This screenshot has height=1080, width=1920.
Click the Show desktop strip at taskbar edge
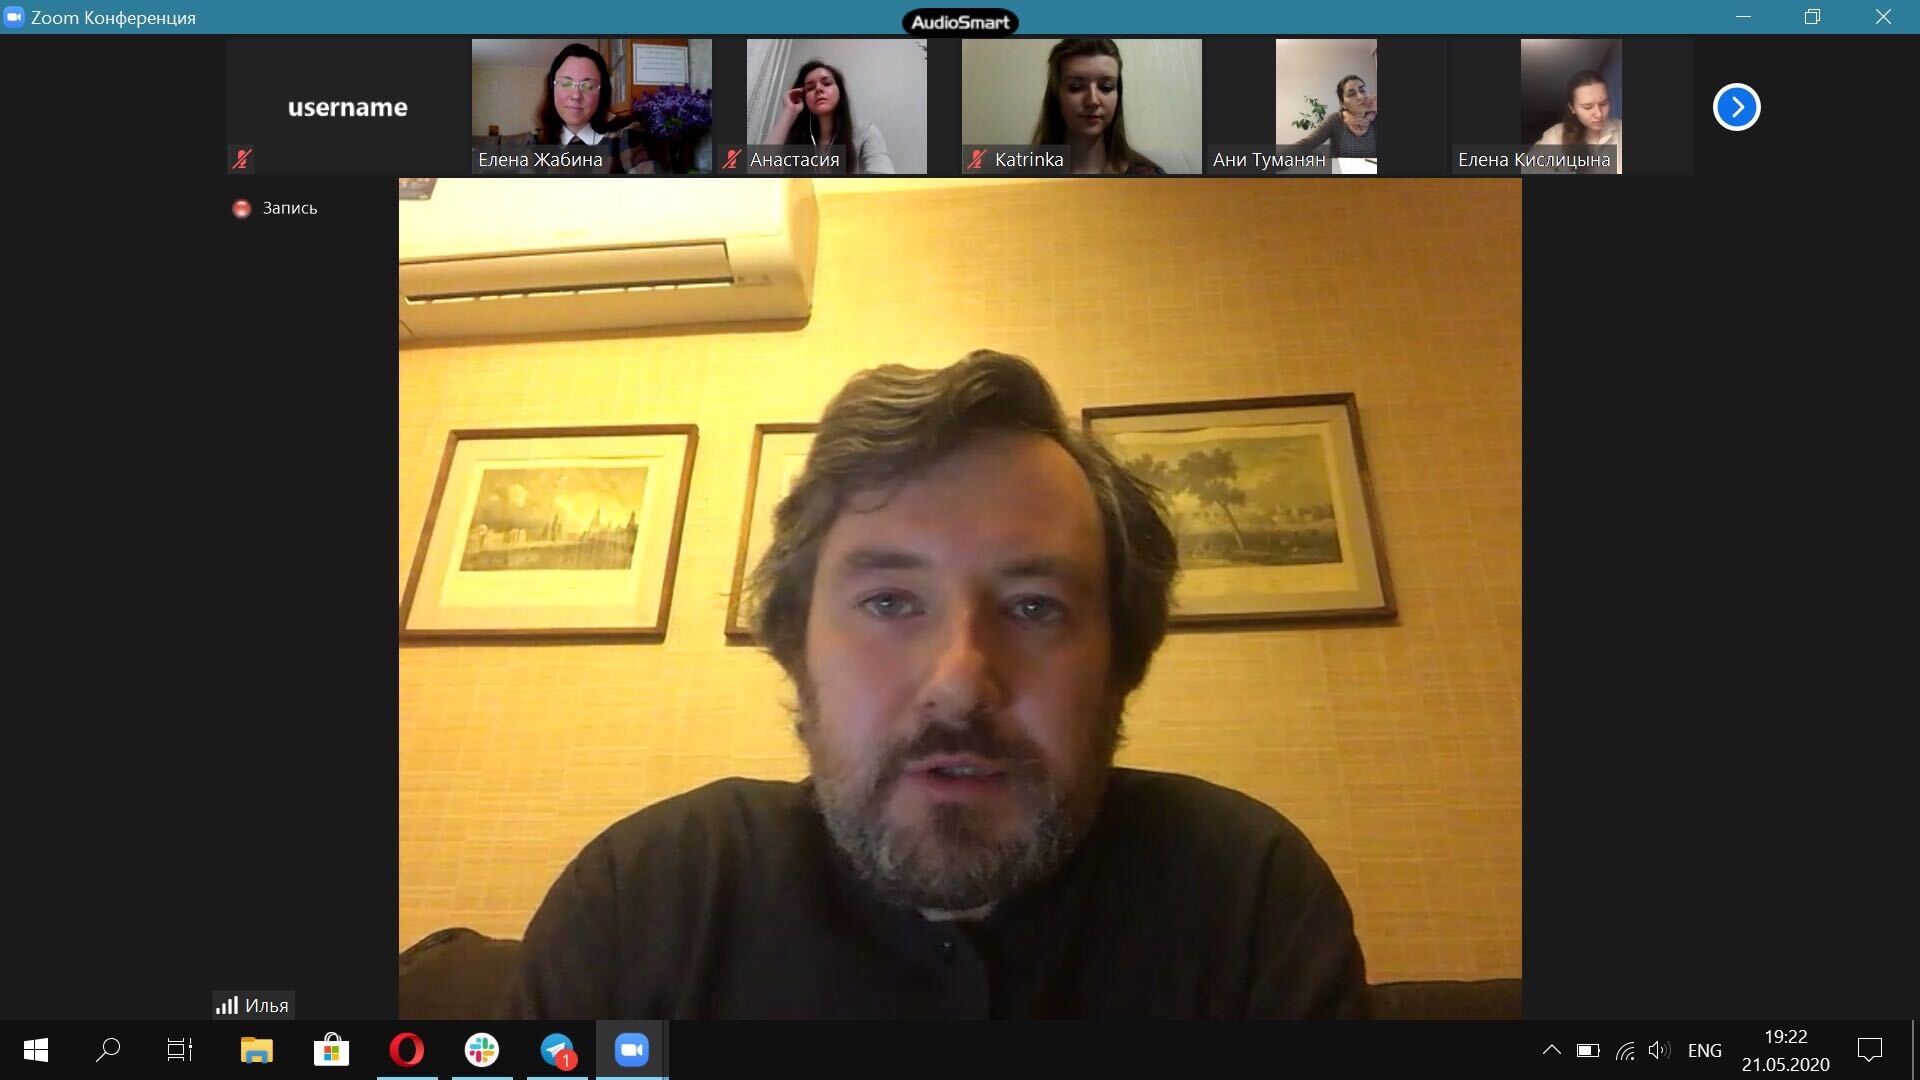click(1915, 1050)
